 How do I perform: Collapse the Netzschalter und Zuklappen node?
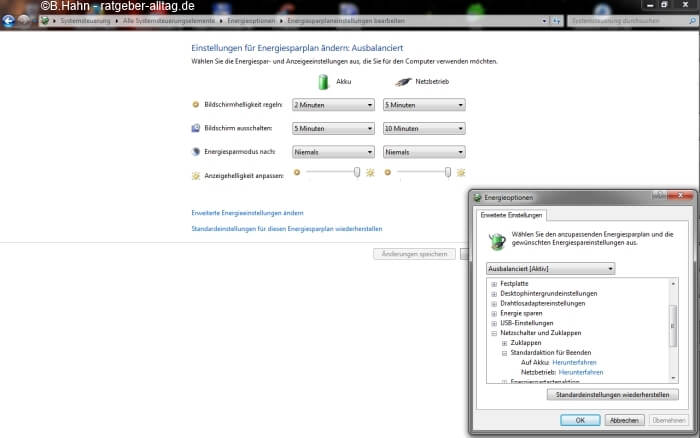(x=494, y=333)
